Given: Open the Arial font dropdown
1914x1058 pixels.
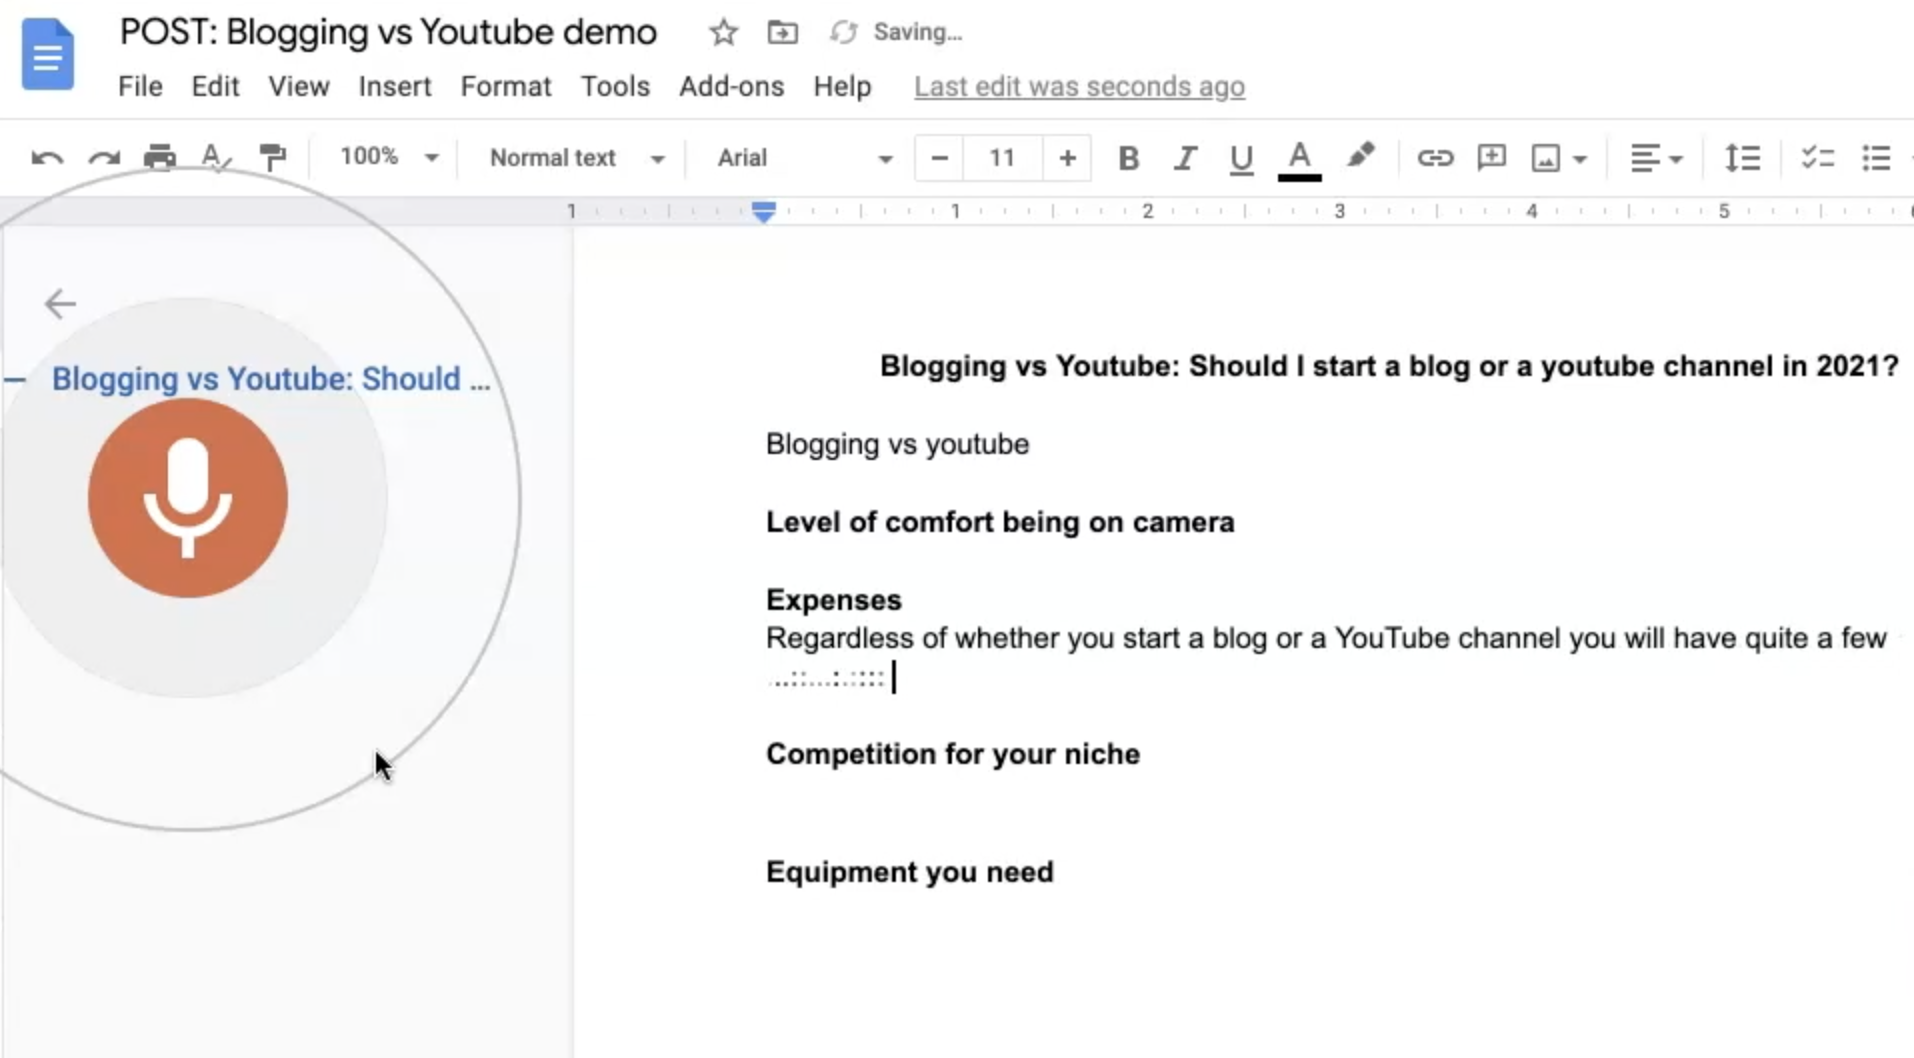Looking at the screenshot, I should point(804,158).
